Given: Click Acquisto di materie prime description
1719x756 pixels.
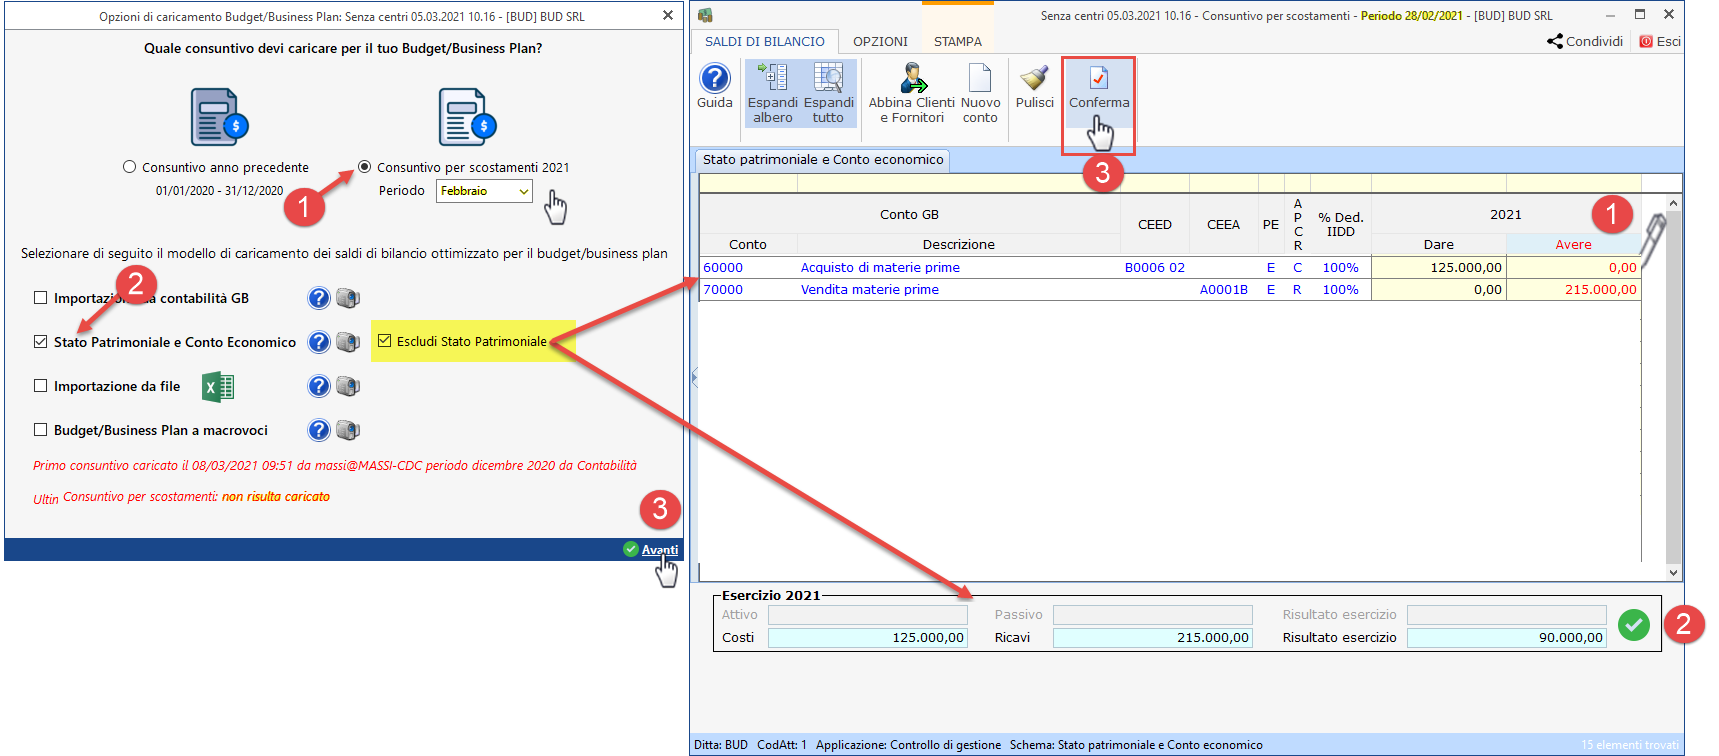Looking at the screenshot, I should 880,268.
